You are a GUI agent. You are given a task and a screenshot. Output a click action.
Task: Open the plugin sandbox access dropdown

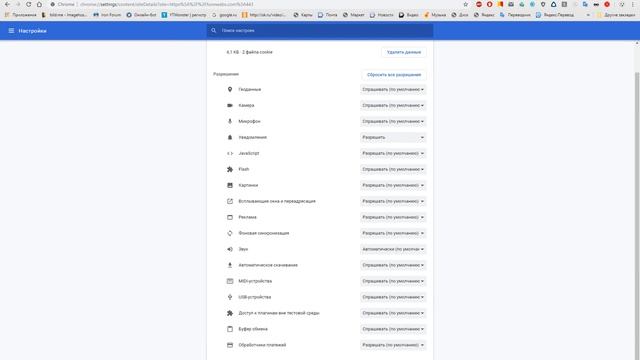click(393, 313)
